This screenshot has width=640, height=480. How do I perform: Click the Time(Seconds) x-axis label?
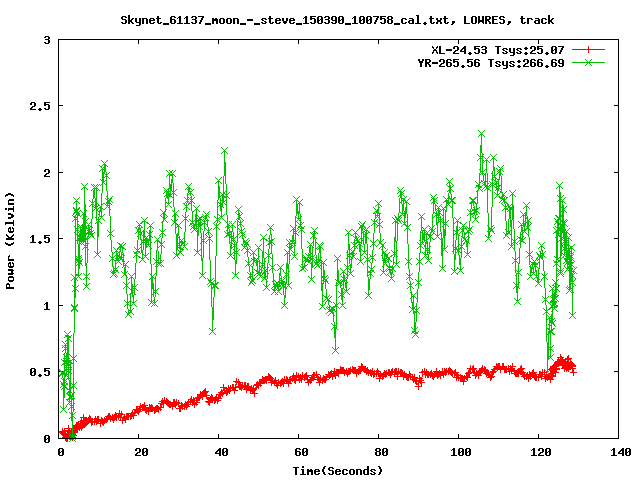[x=339, y=470]
